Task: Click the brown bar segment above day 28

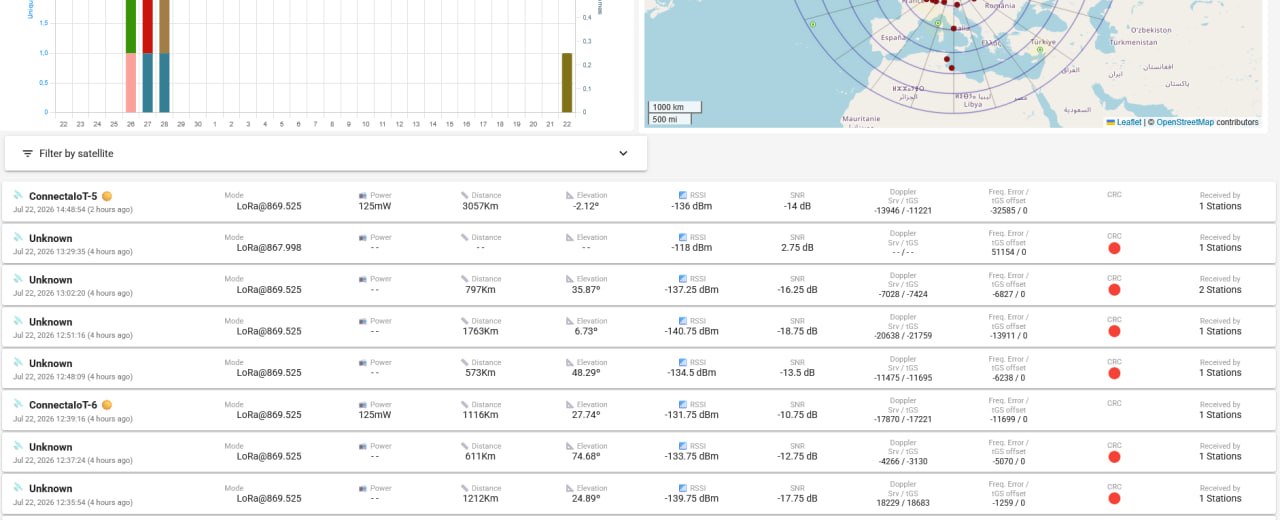Action: 164,26
